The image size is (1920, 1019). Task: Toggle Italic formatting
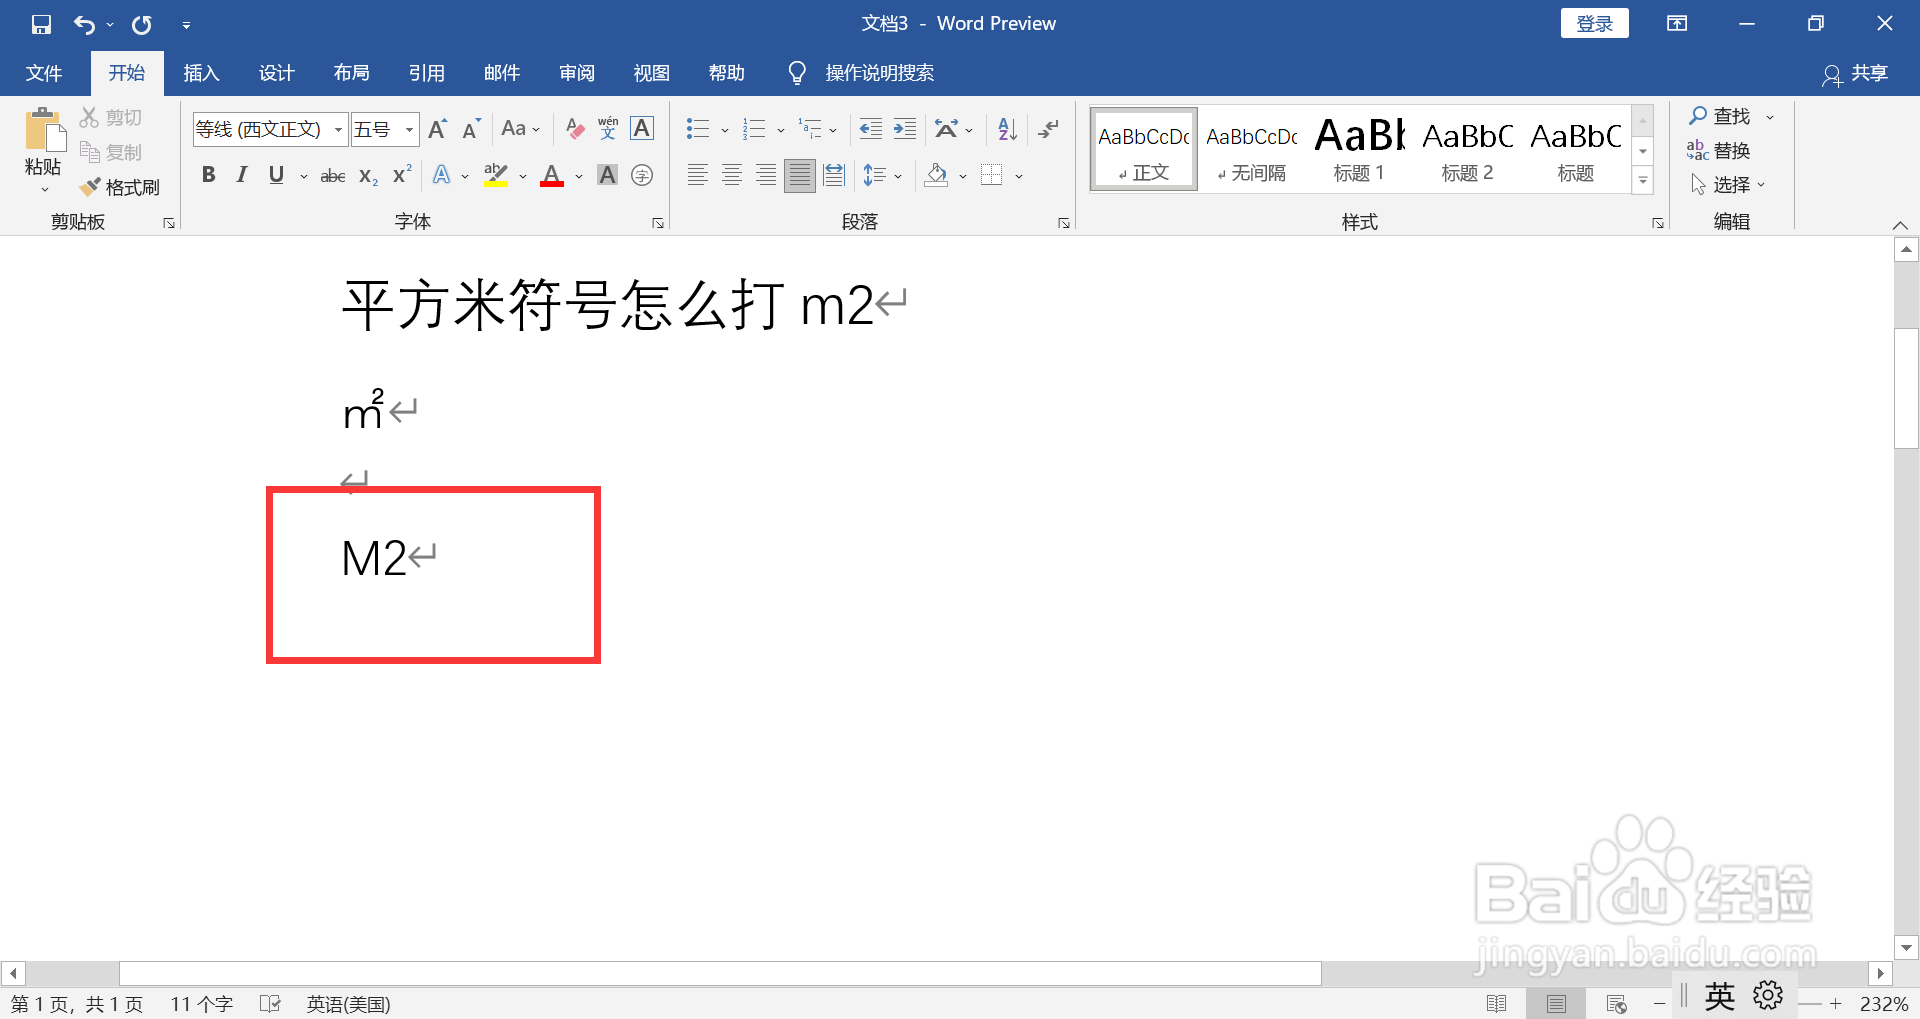(241, 175)
